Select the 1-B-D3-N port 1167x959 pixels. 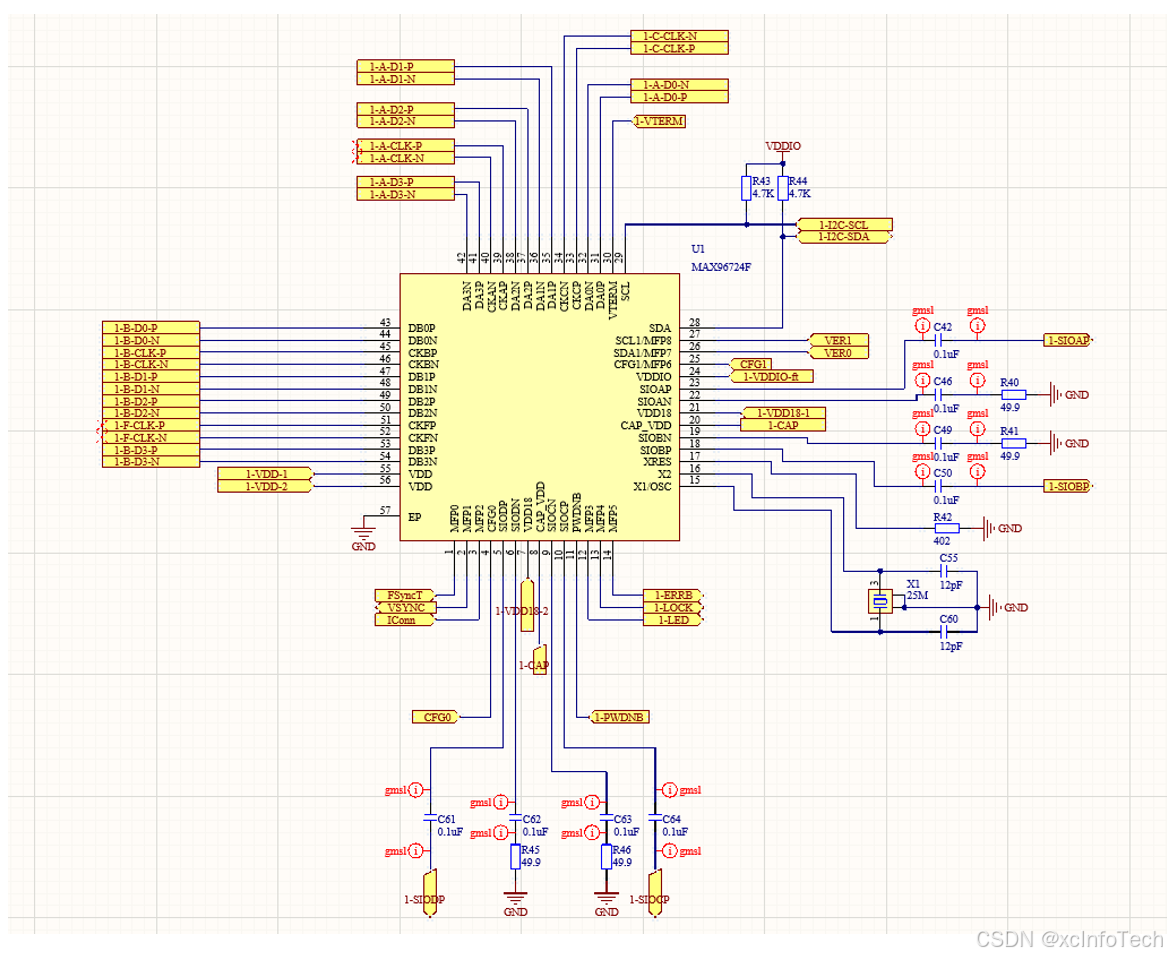pyautogui.click(x=150, y=462)
